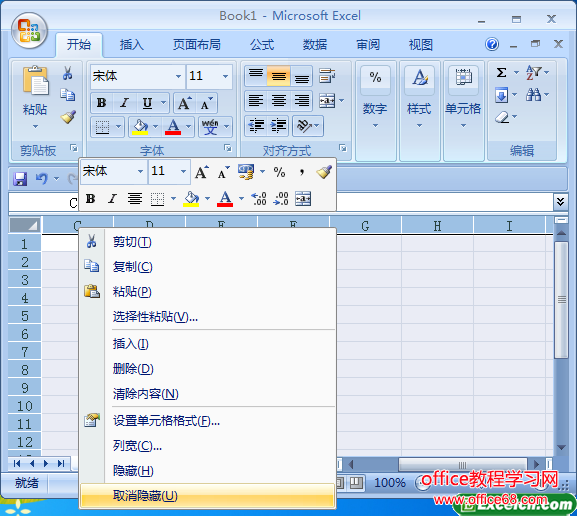
Task: Switch to the 公式 ribbon tab
Action: tap(262, 45)
